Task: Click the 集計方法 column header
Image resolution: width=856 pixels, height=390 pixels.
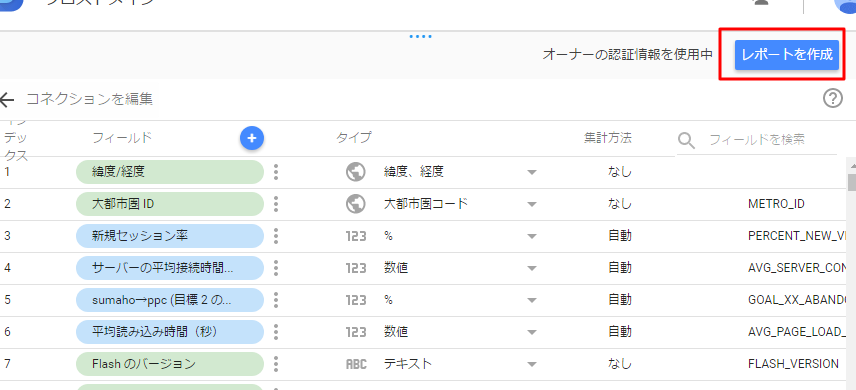Action: click(607, 138)
